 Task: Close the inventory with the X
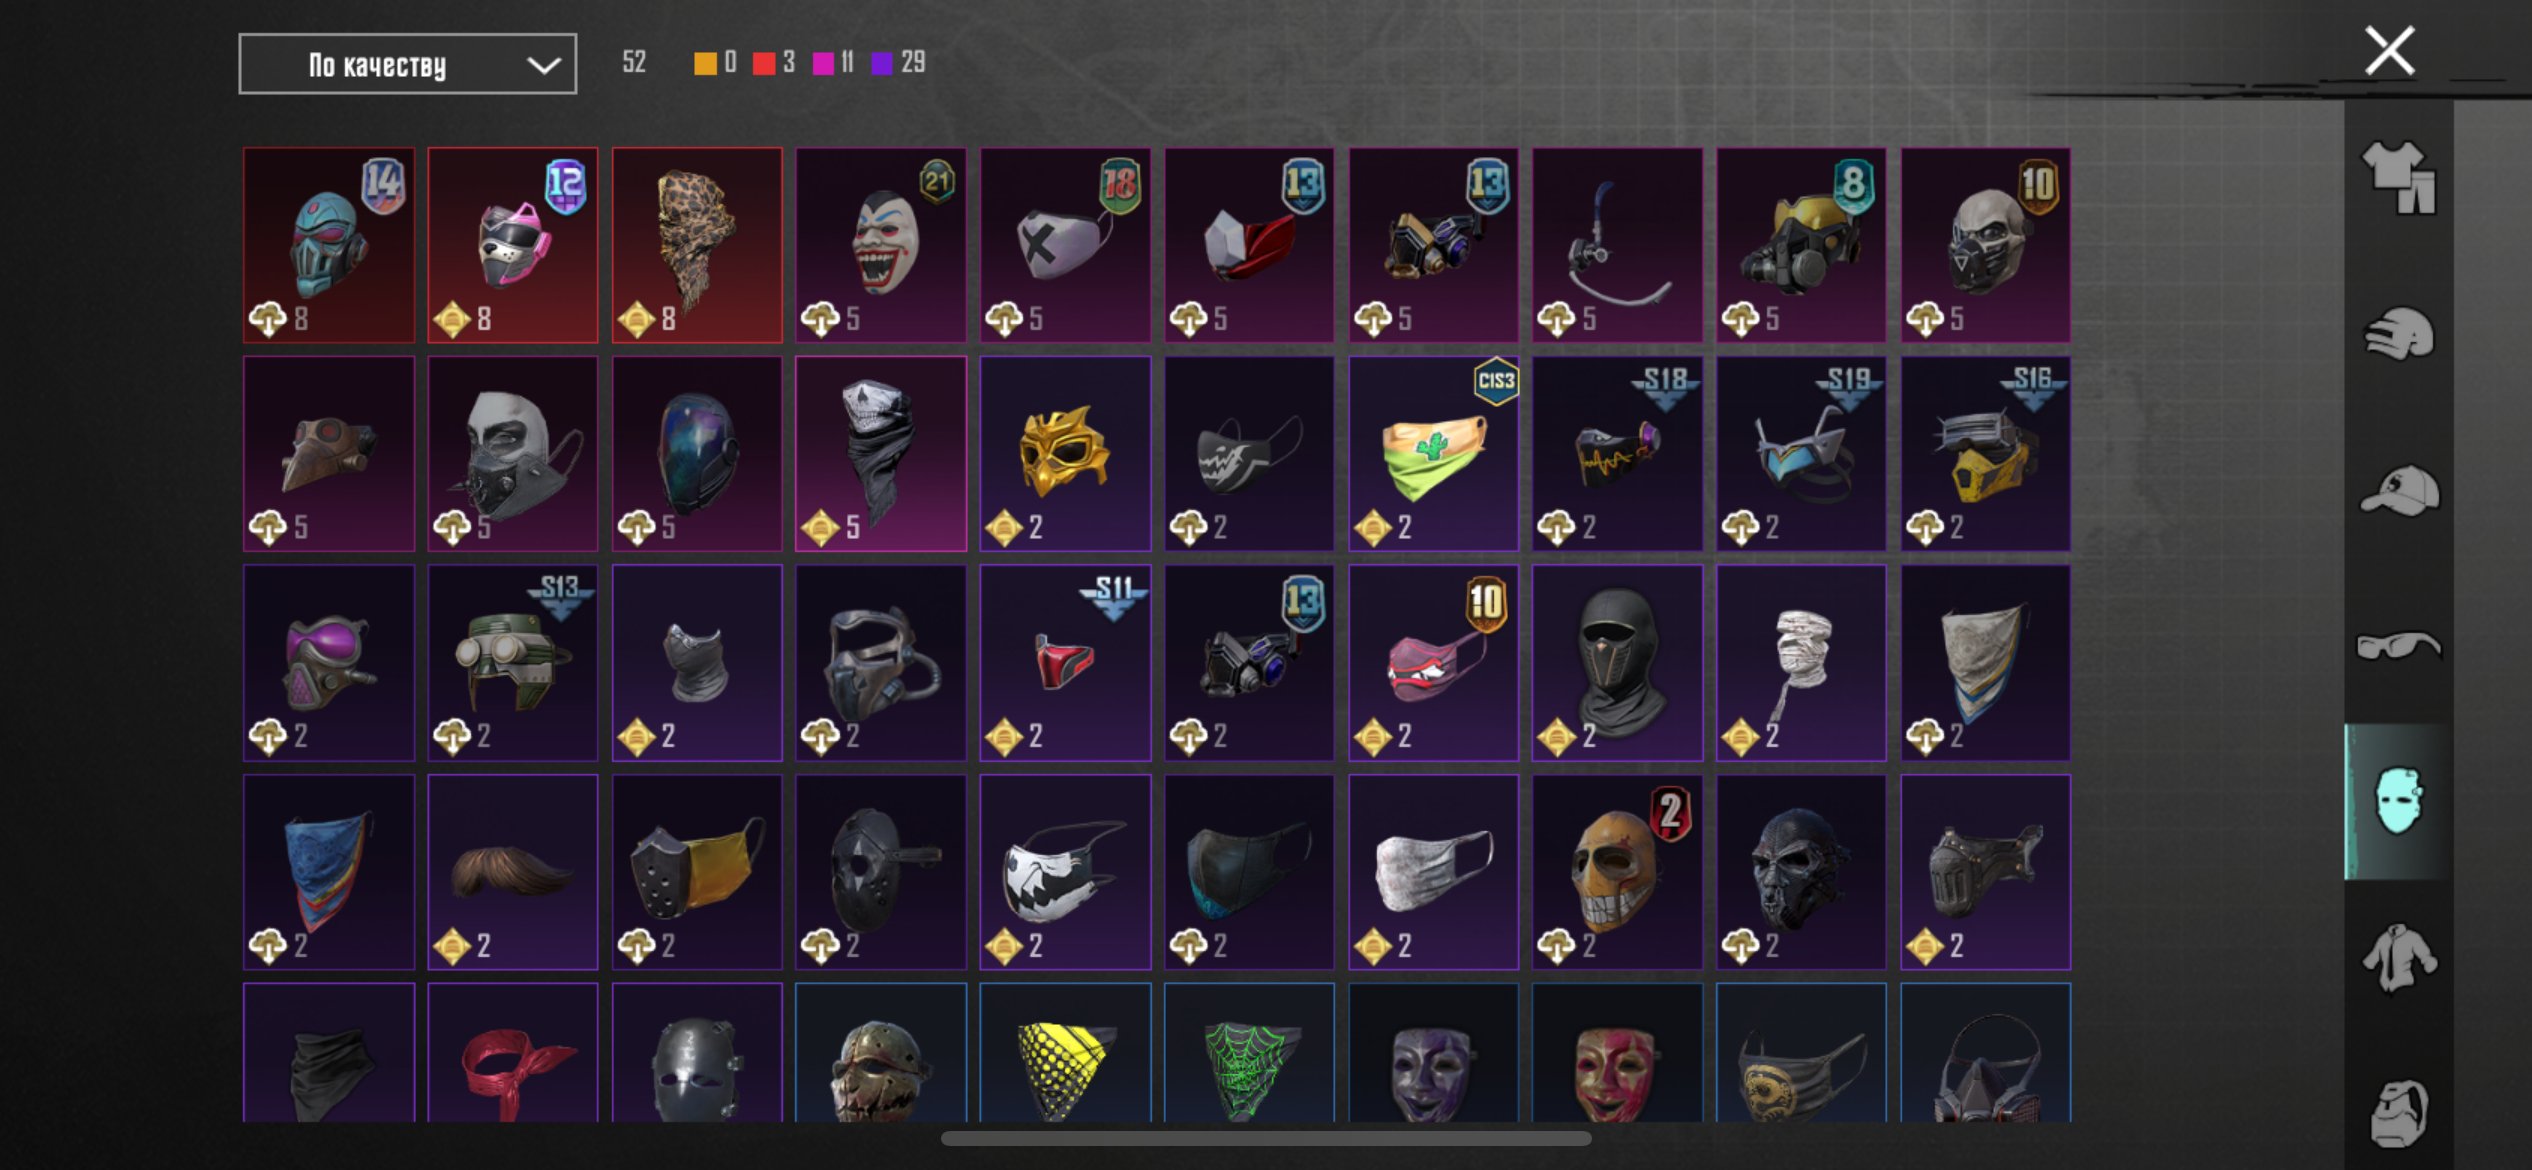(2389, 50)
